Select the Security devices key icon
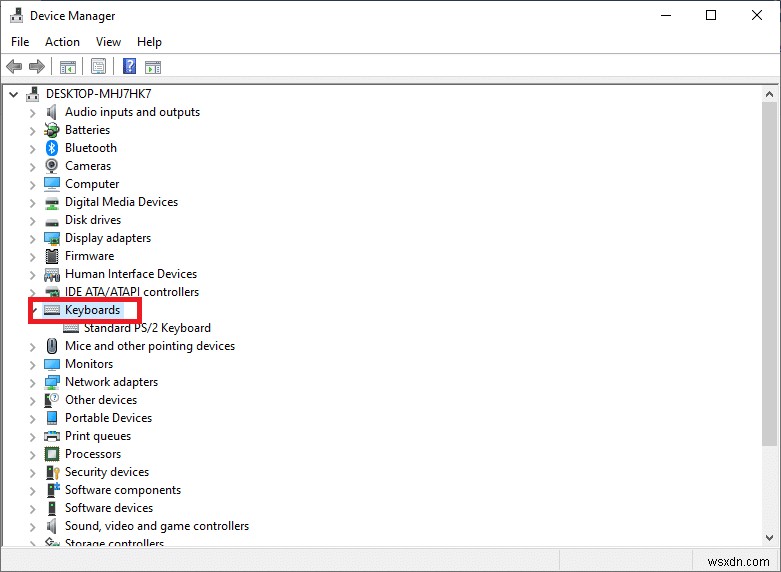Screen dimensions: 781x572 tap(52, 472)
